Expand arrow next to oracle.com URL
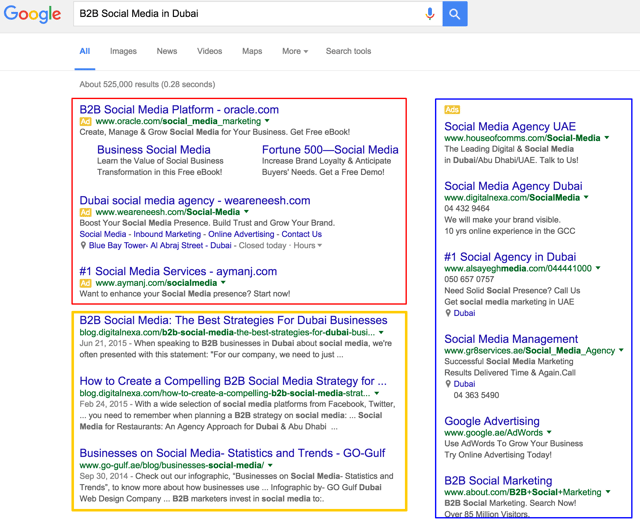 pyautogui.click(x=267, y=121)
